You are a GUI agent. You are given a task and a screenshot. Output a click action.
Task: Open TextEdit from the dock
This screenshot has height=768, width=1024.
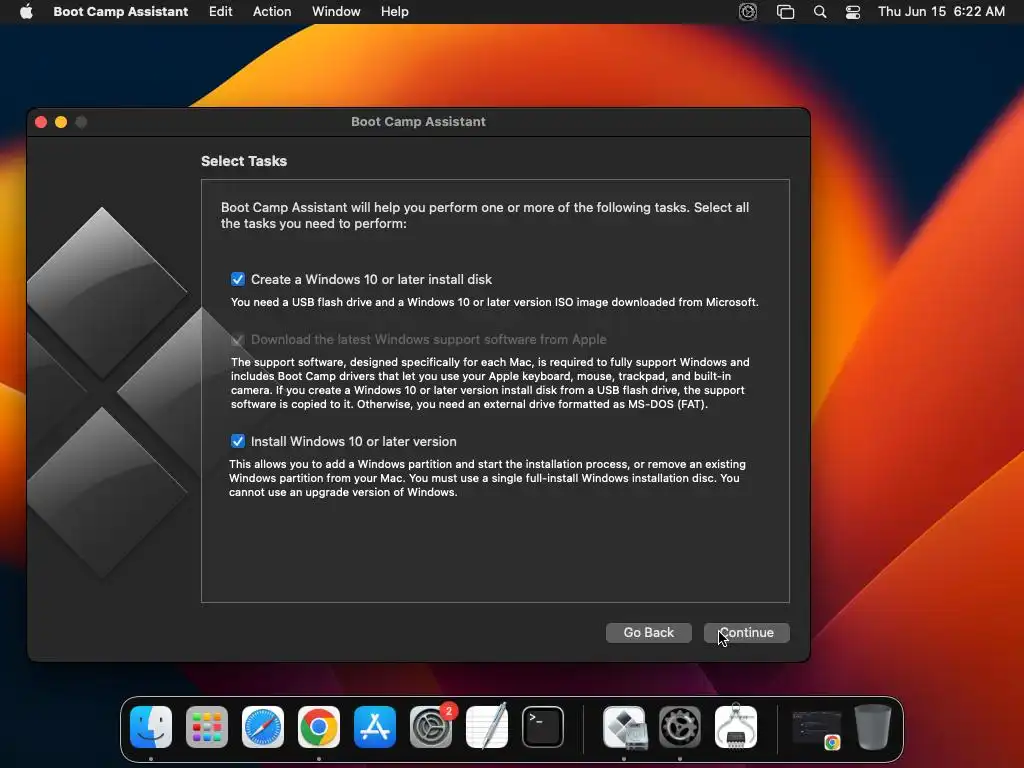pyautogui.click(x=487, y=727)
